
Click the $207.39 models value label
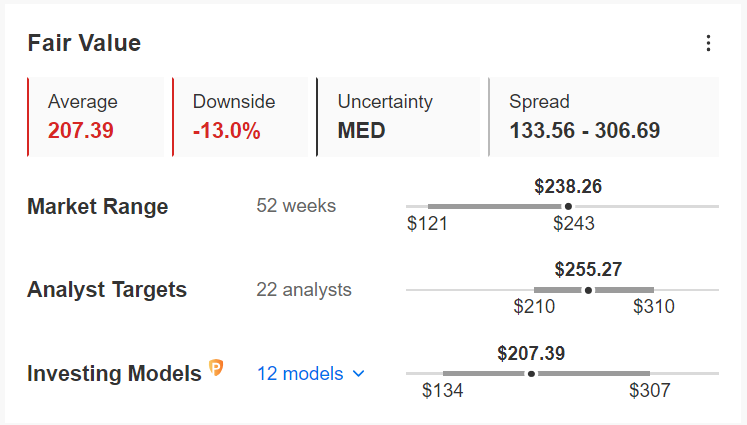(x=531, y=353)
